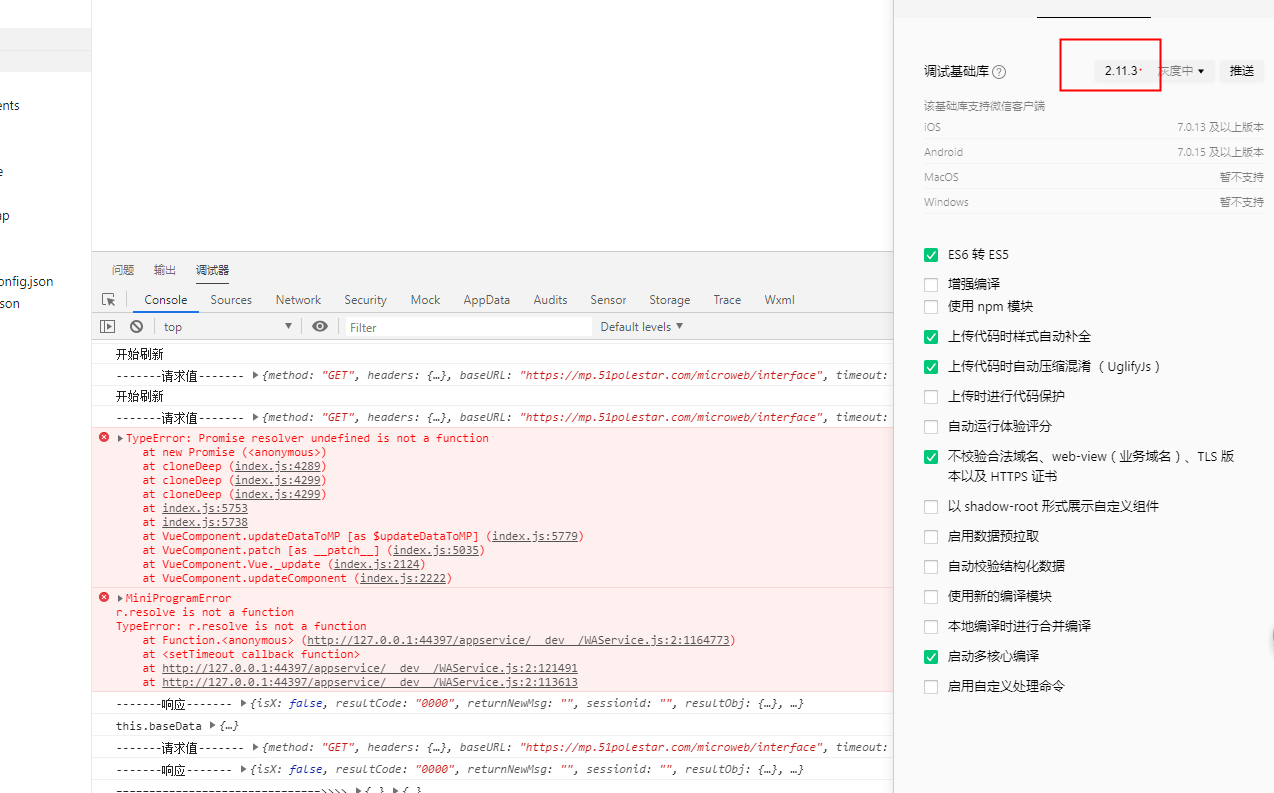Toggle the console sidebar panel icon
Viewport: 1274px width, 793px height.
pos(108,327)
